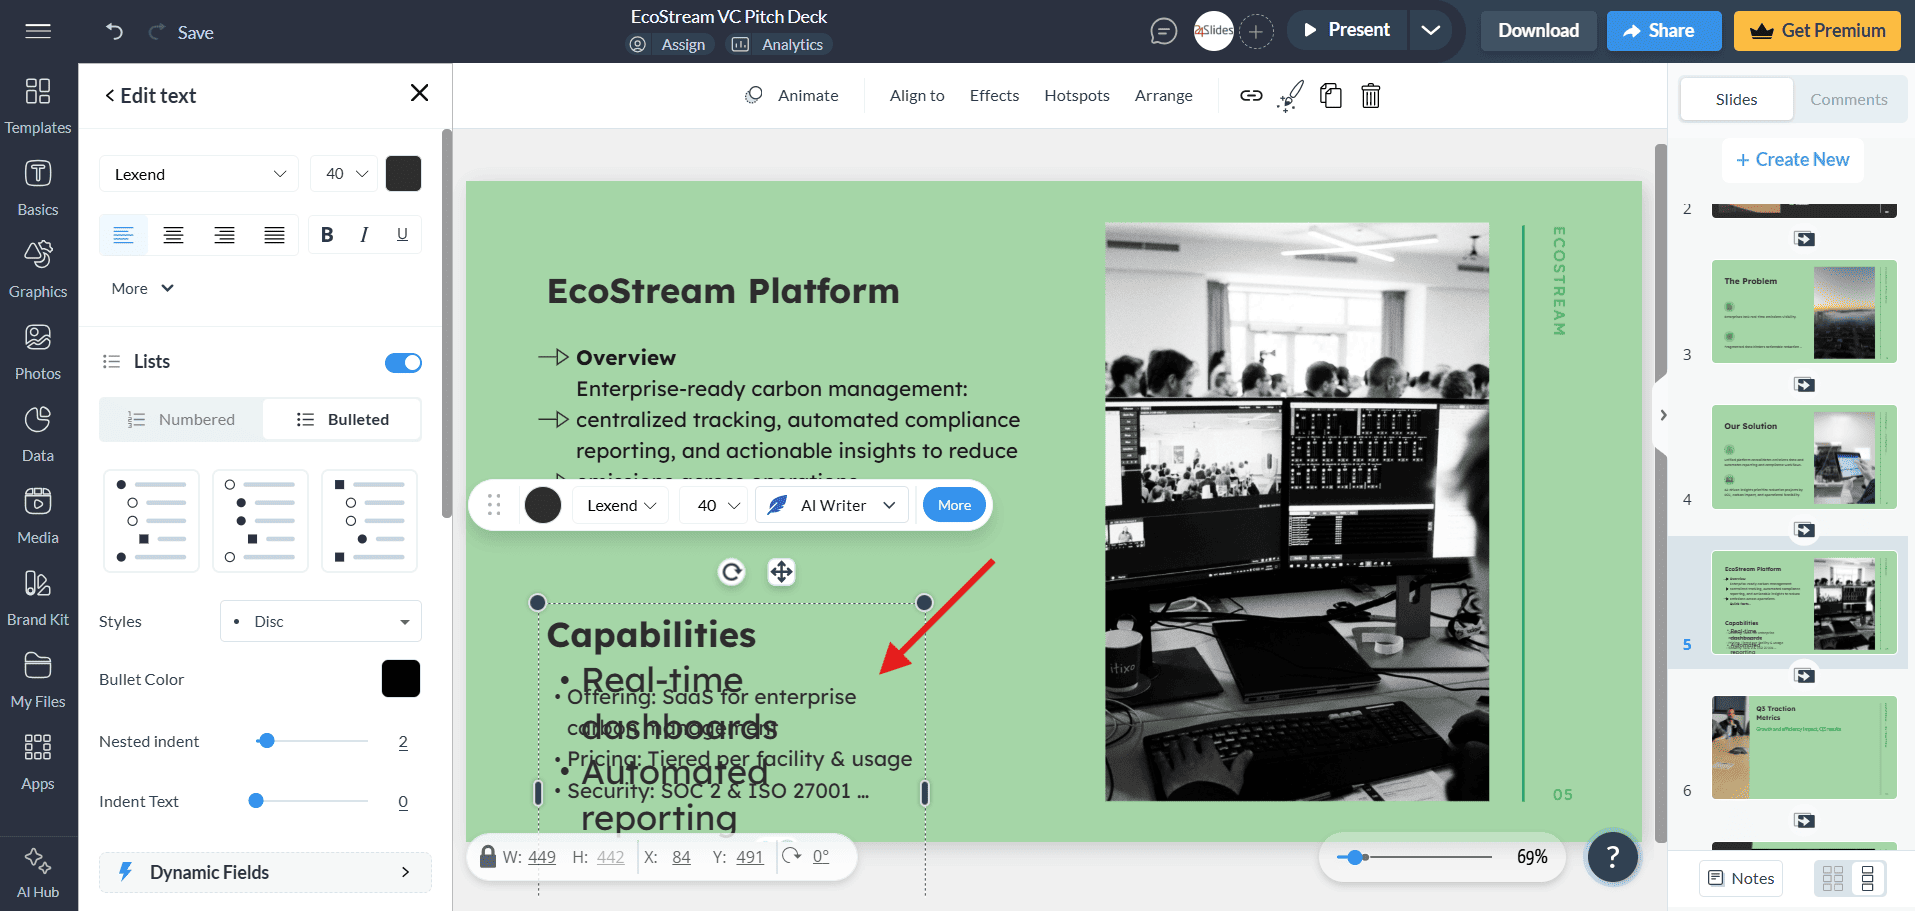Toggle underline formatting

(402, 235)
